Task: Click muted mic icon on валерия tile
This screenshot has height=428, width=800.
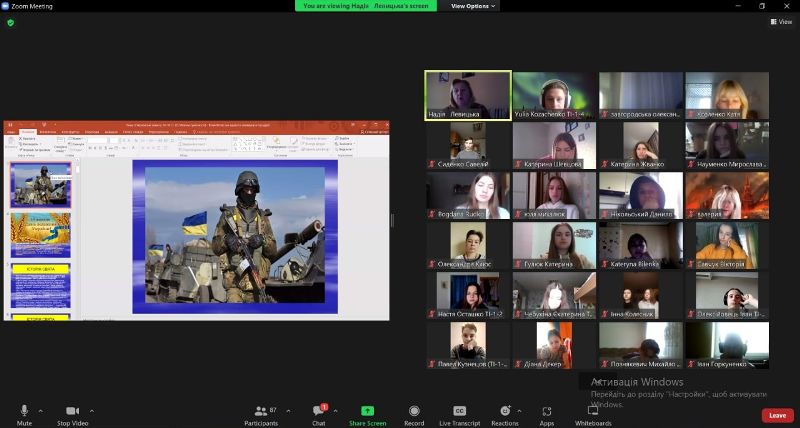Action: (x=691, y=214)
